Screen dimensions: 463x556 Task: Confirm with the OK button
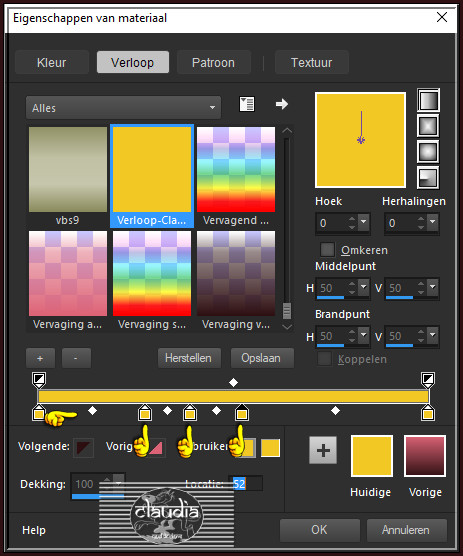point(319,530)
